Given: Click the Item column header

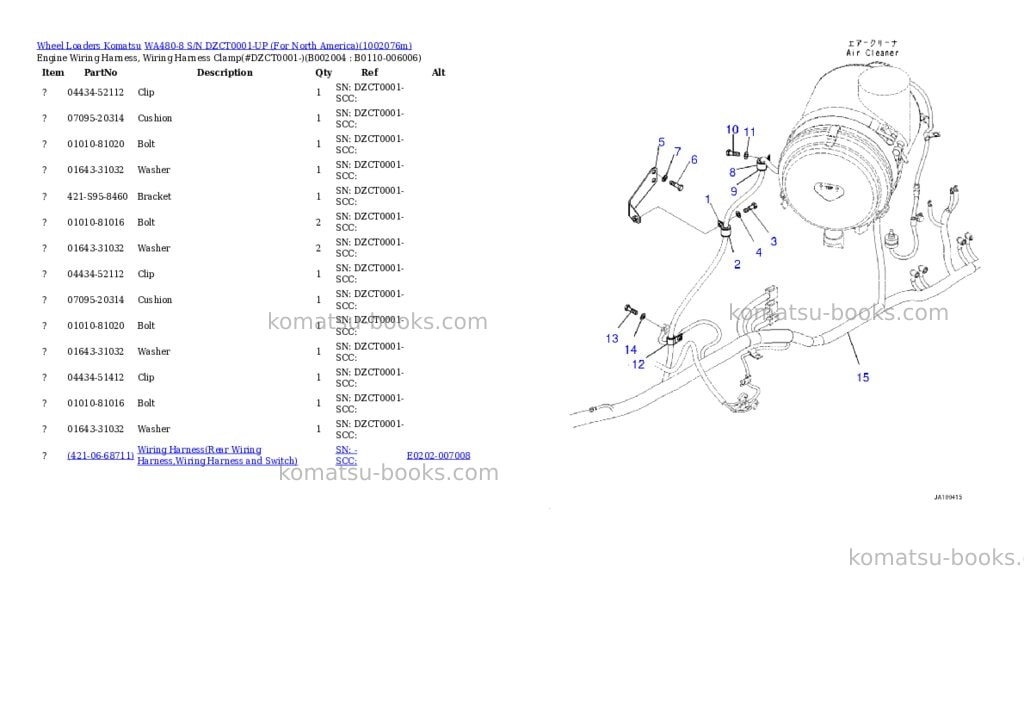Looking at the screenshot, I should 53,72.
